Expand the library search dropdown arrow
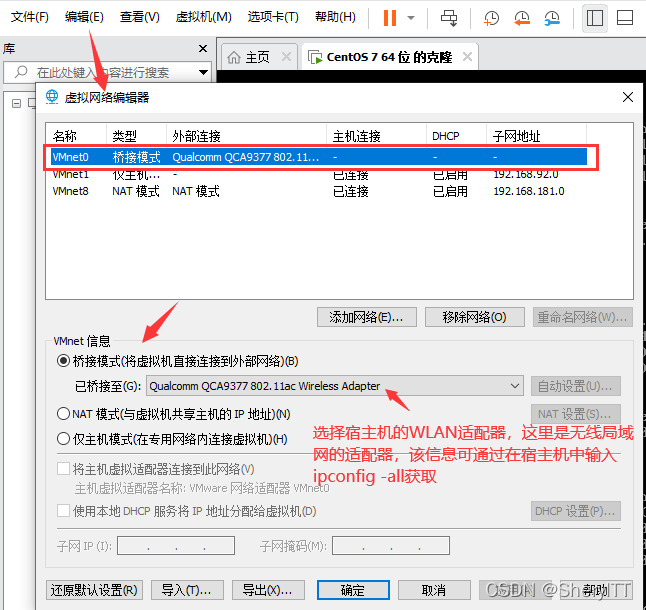646x610 pixels. tap(203, 72)
